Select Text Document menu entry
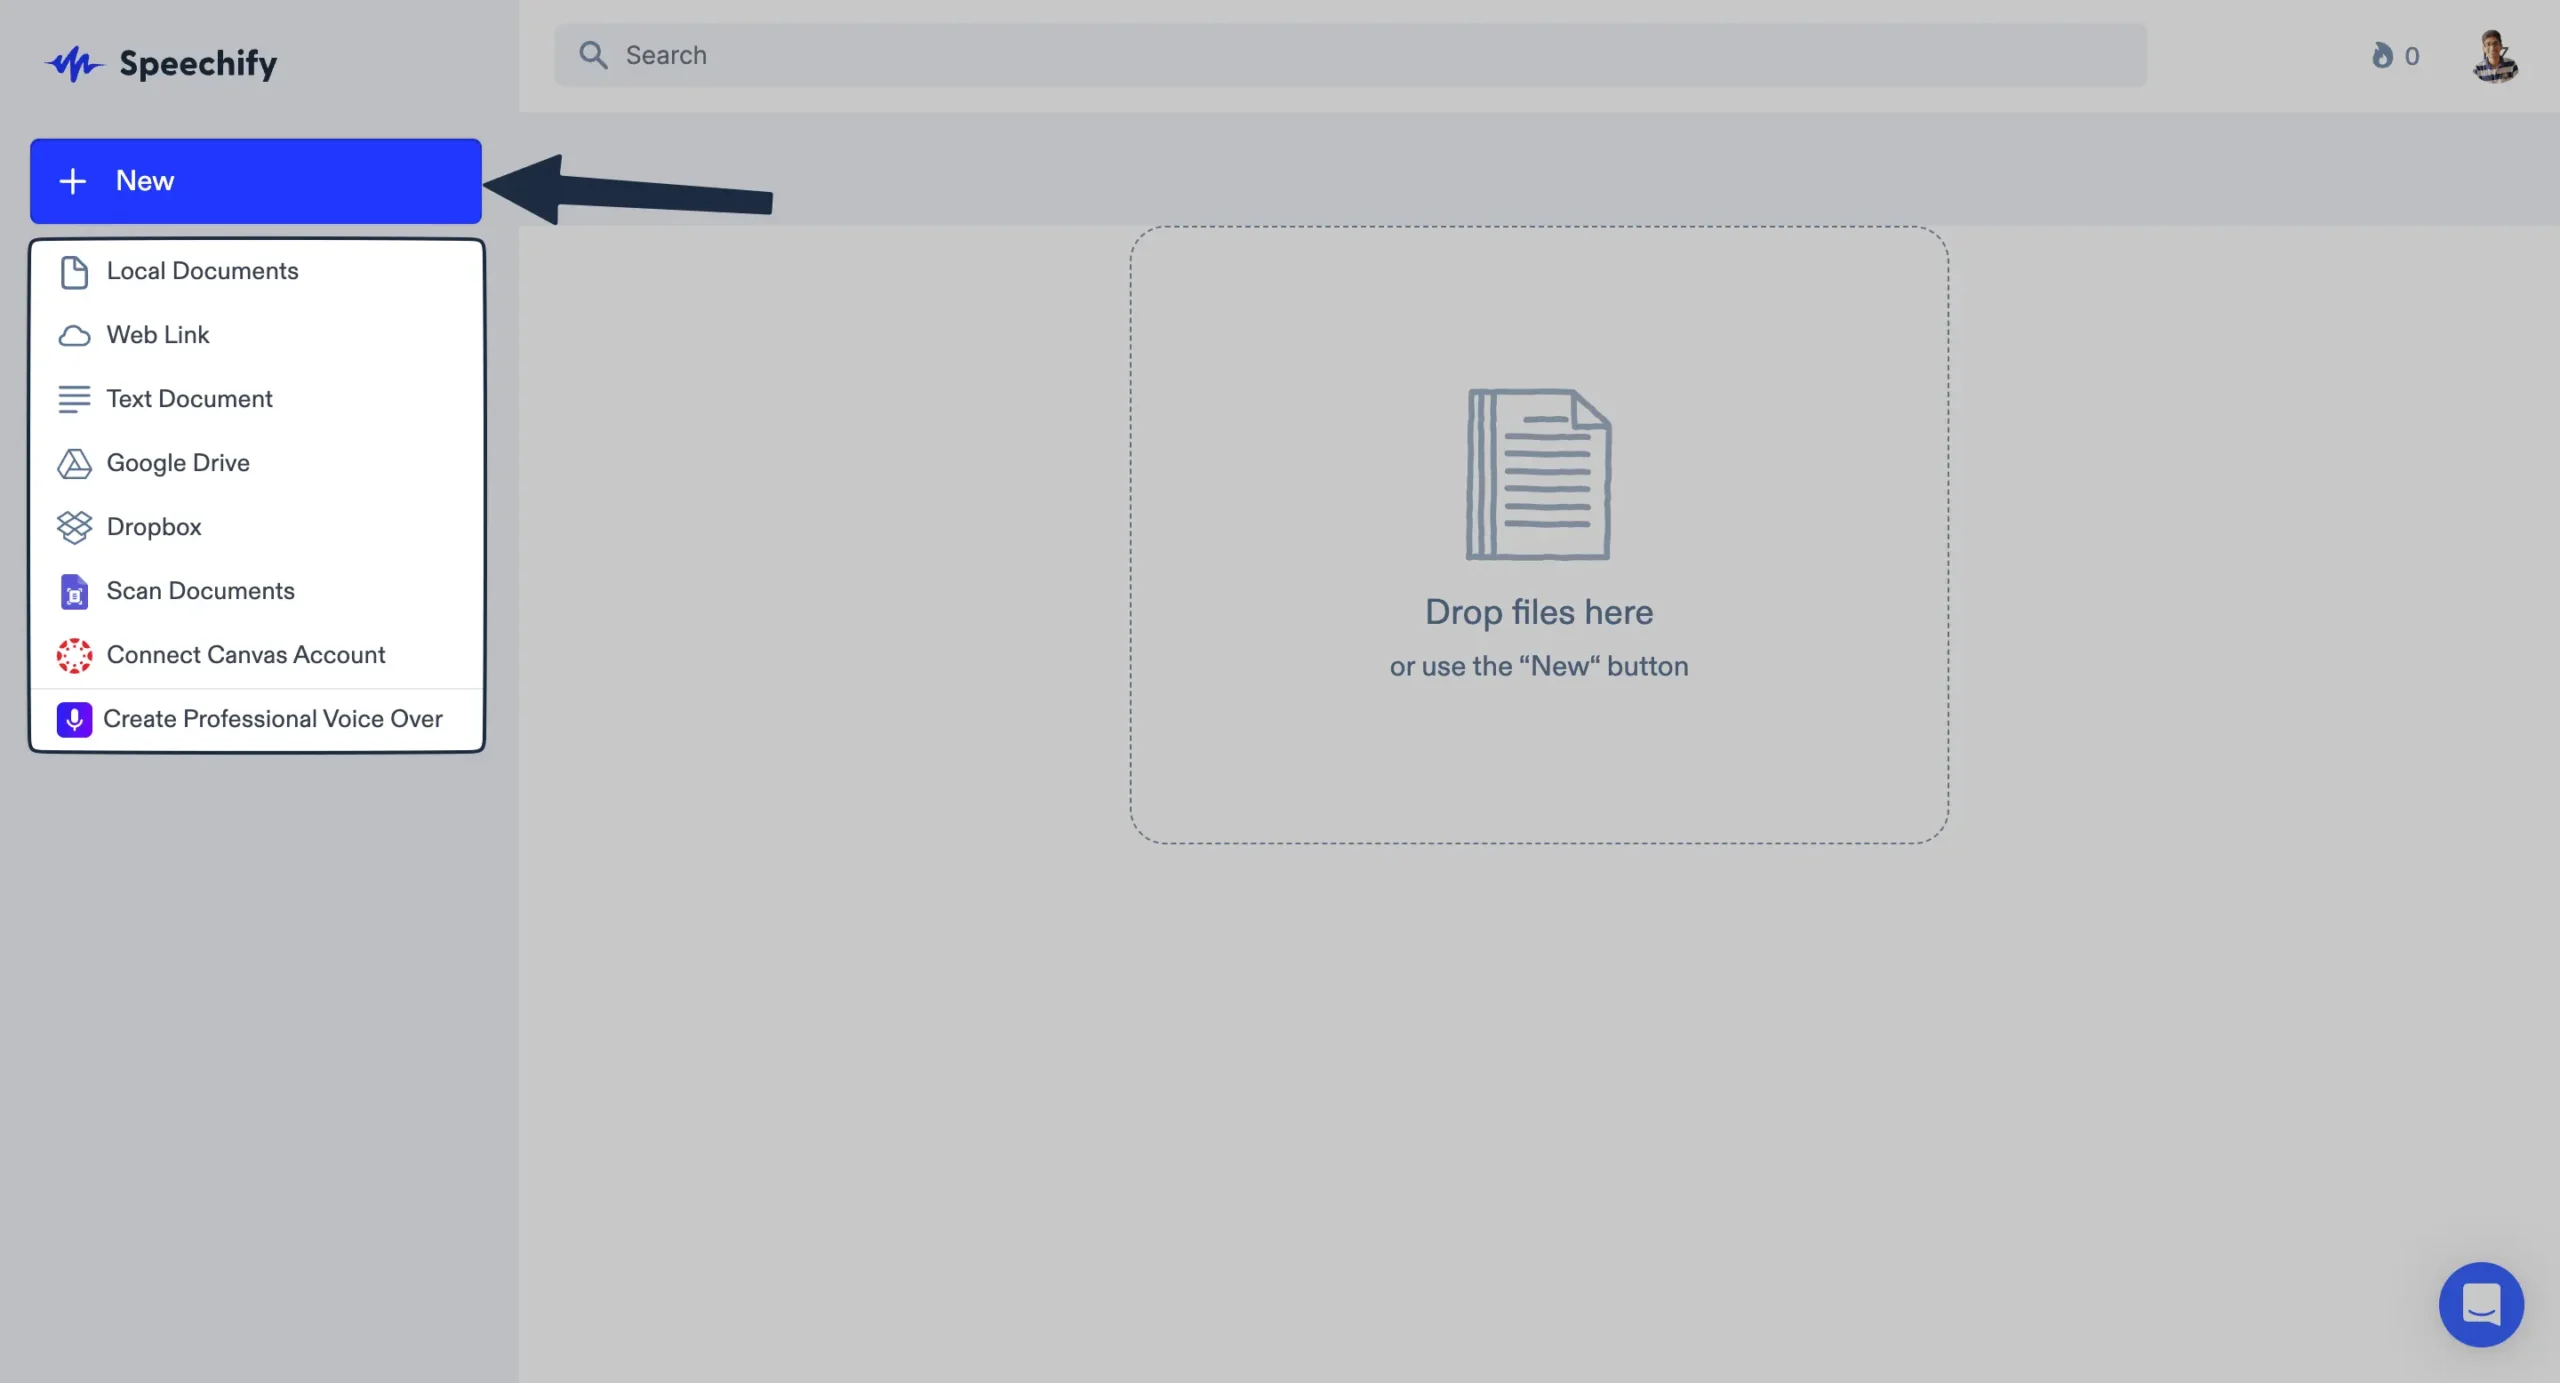The height and width of the screenshot is (1383, 2560). pyautogui.click(x=257, y=399)
